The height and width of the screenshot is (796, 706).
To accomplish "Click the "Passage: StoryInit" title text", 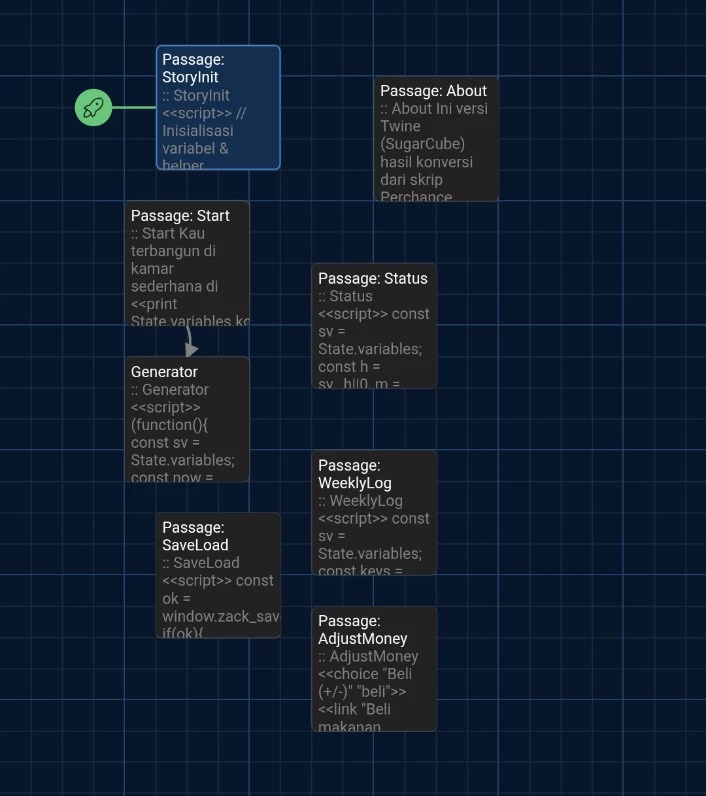I will (193, 68).
